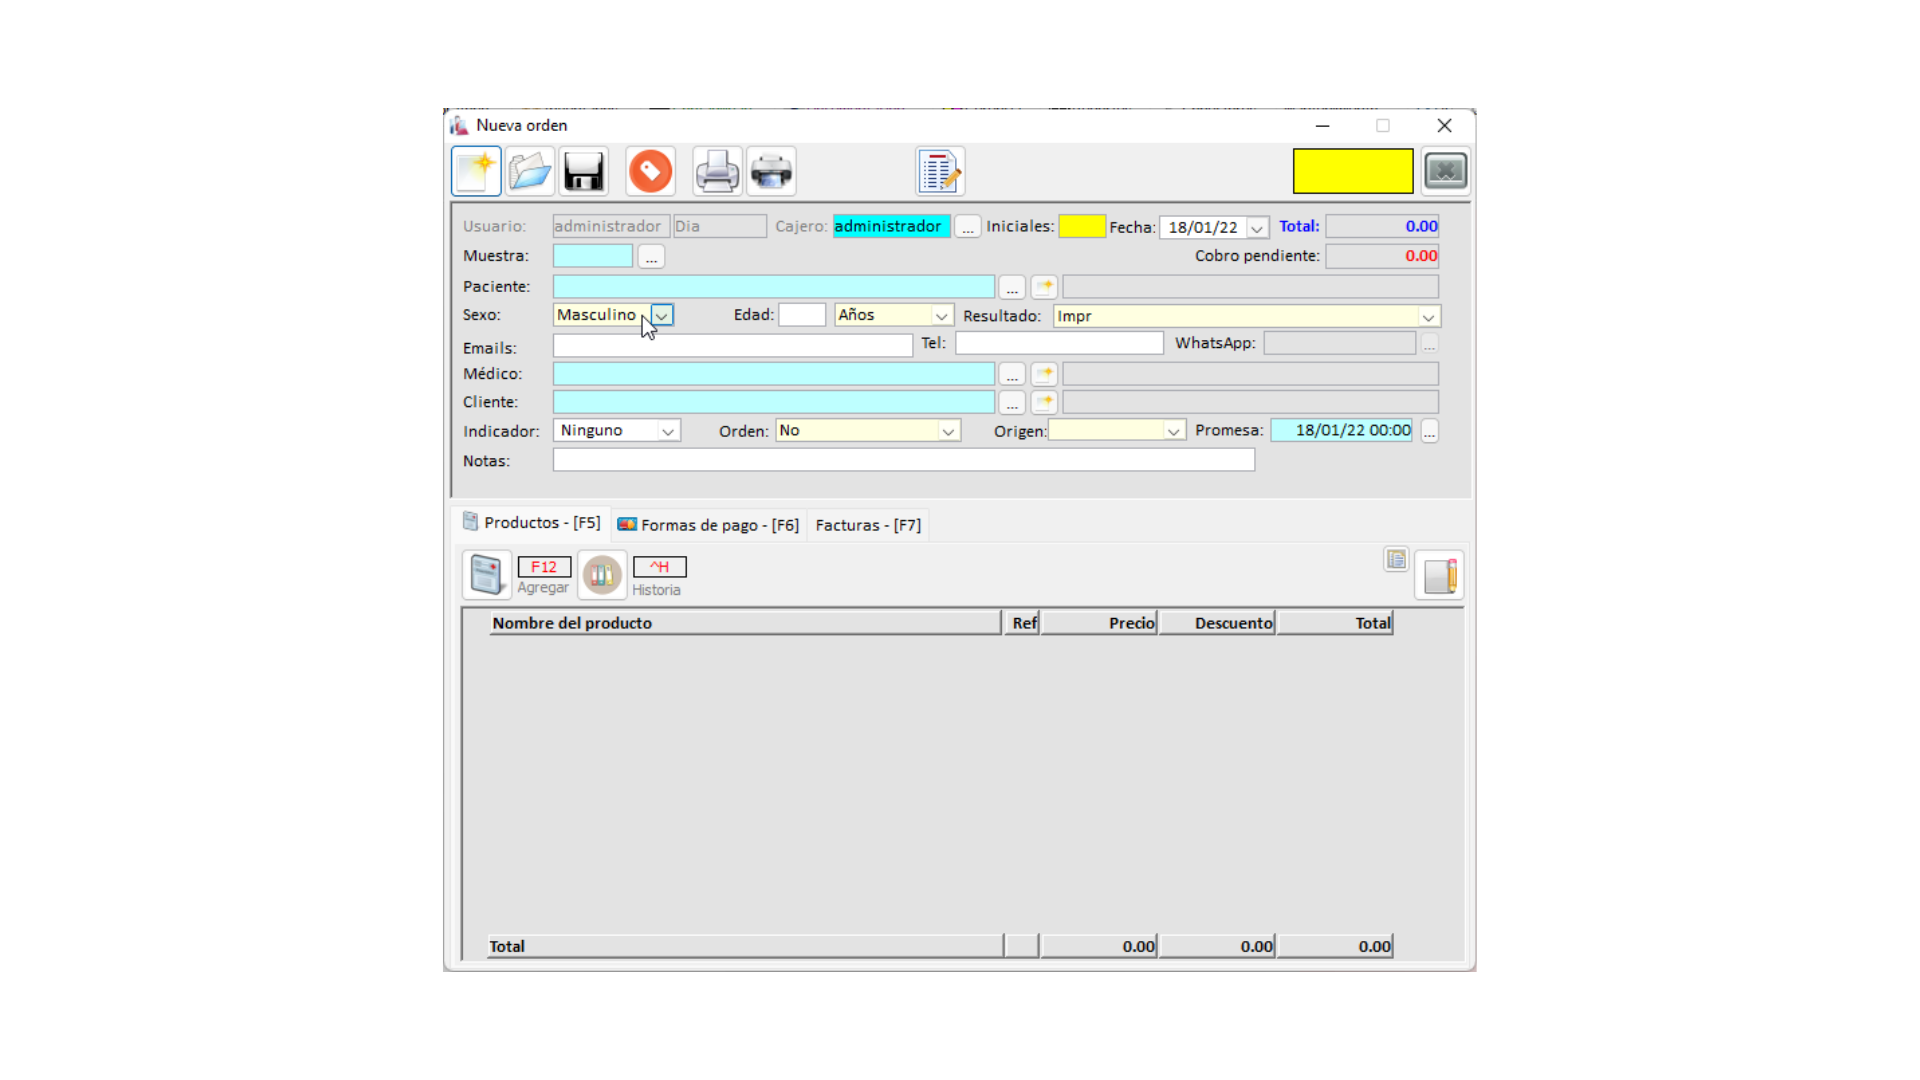
Task: Click the new order sparkle icon
Action: (476, 171)
